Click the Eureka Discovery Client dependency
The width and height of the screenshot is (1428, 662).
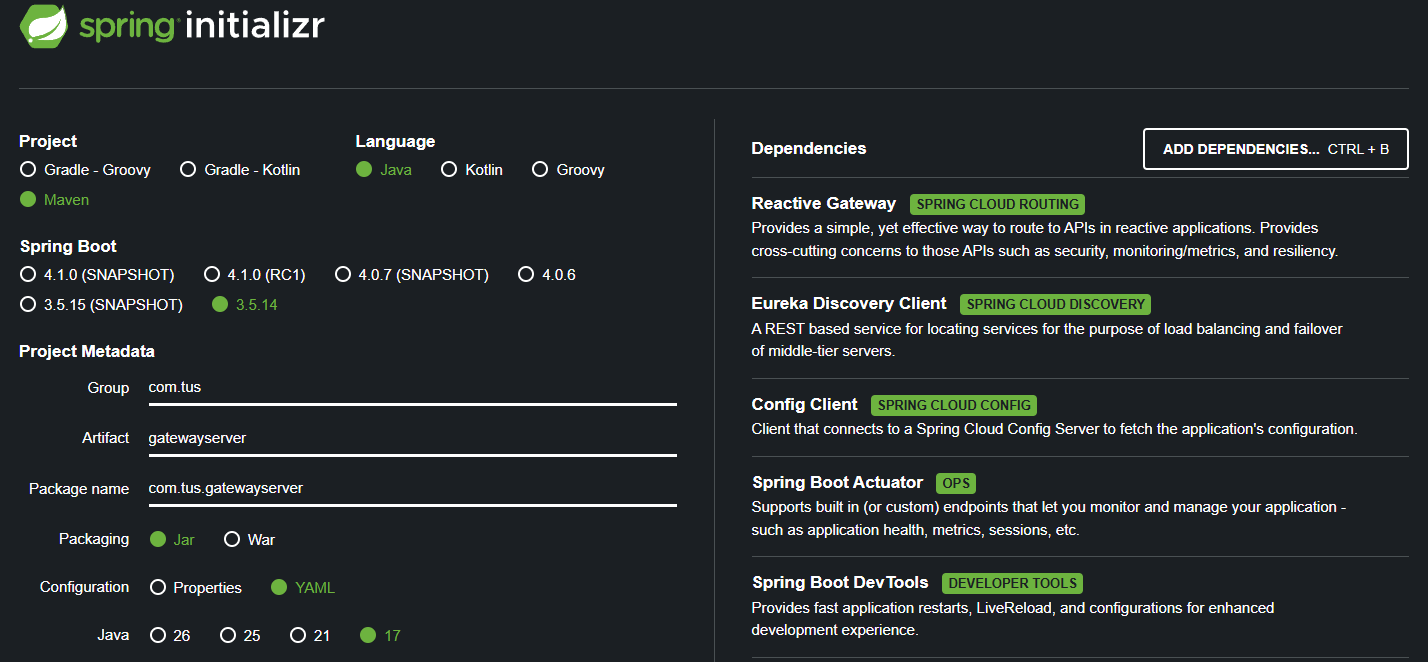coord(849,303)
